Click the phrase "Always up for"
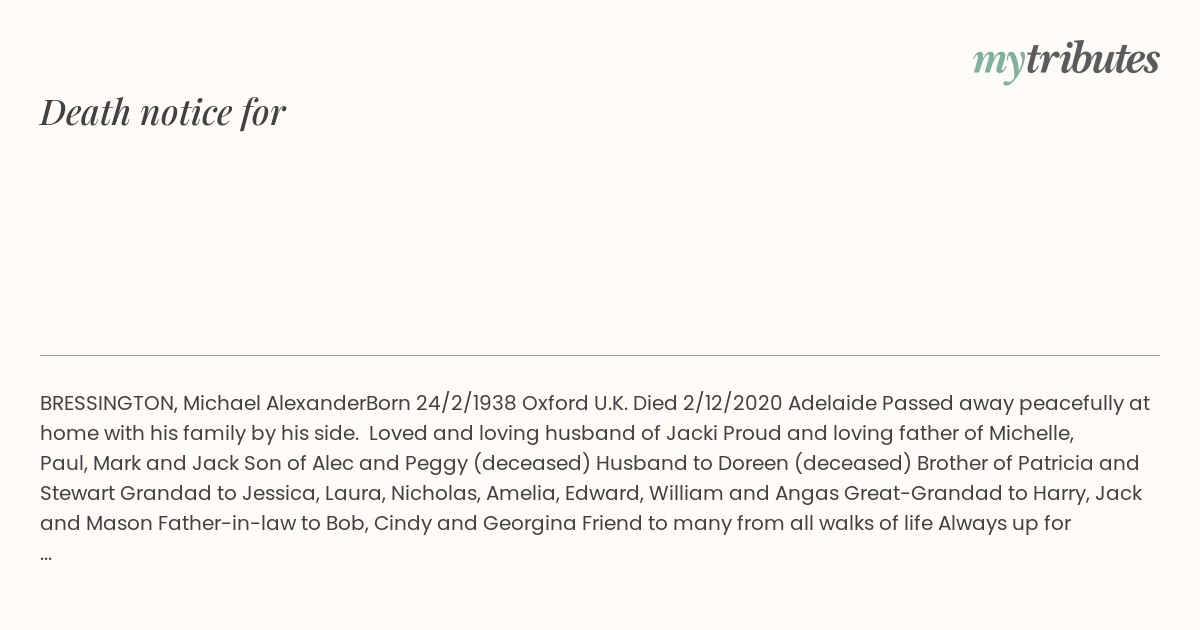 click(x=1004, y=524)
